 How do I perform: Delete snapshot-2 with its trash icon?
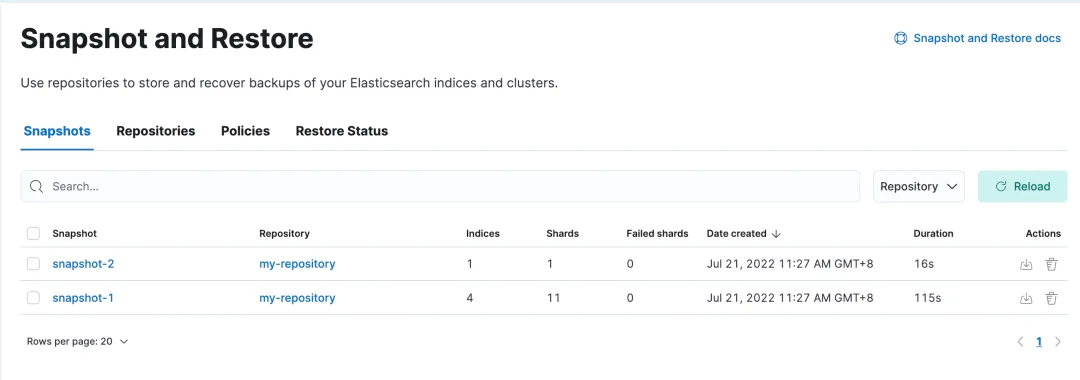pos(1050,264)
